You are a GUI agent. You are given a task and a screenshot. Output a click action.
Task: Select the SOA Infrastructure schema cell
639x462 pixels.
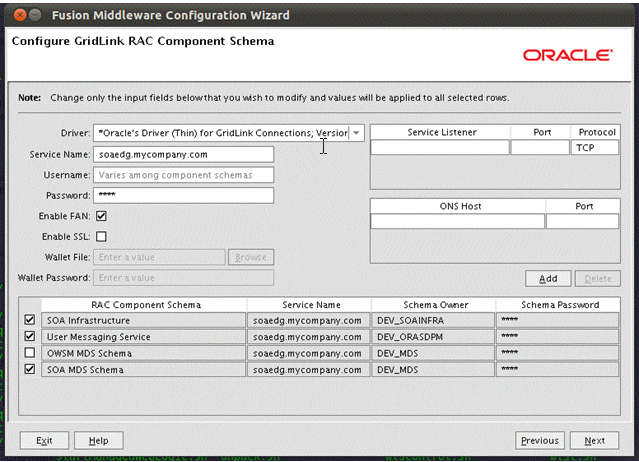[143, 320]
